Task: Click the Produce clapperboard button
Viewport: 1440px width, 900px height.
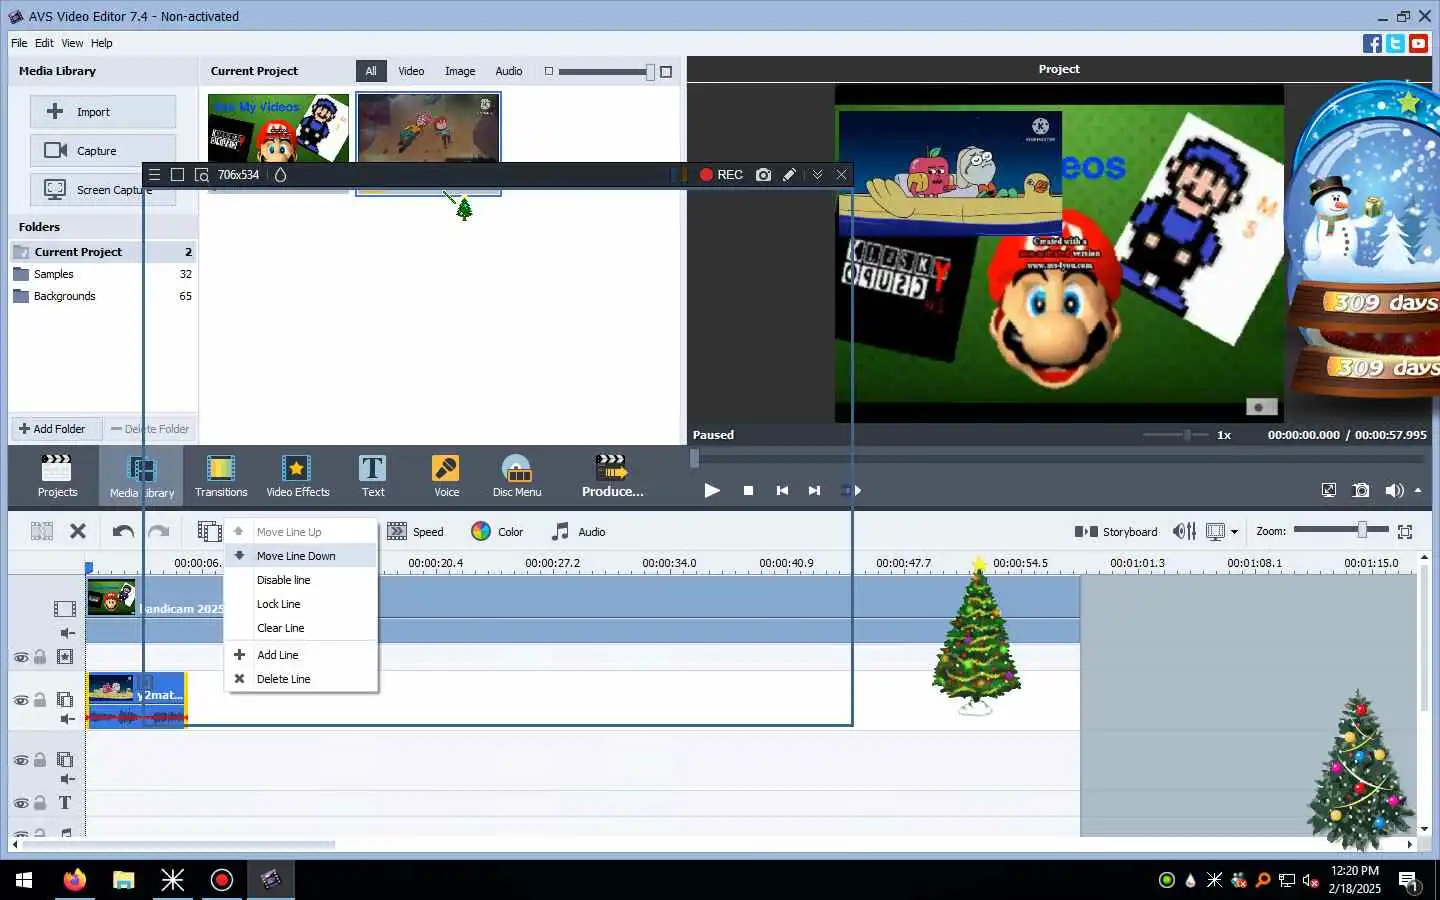Action: pos(612,475)
